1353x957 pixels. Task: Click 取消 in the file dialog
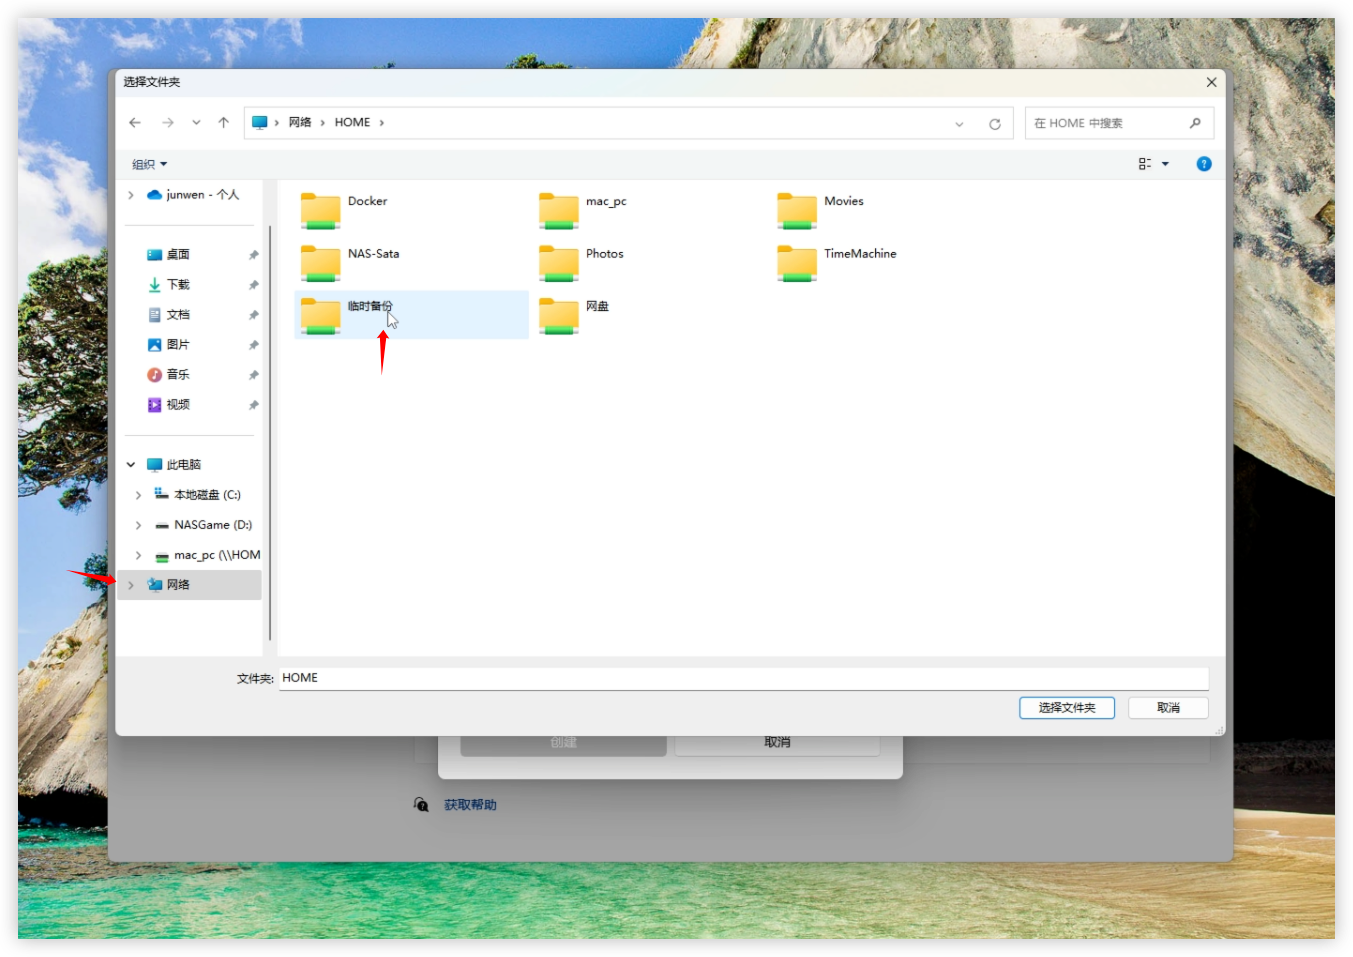(1167, 708)
